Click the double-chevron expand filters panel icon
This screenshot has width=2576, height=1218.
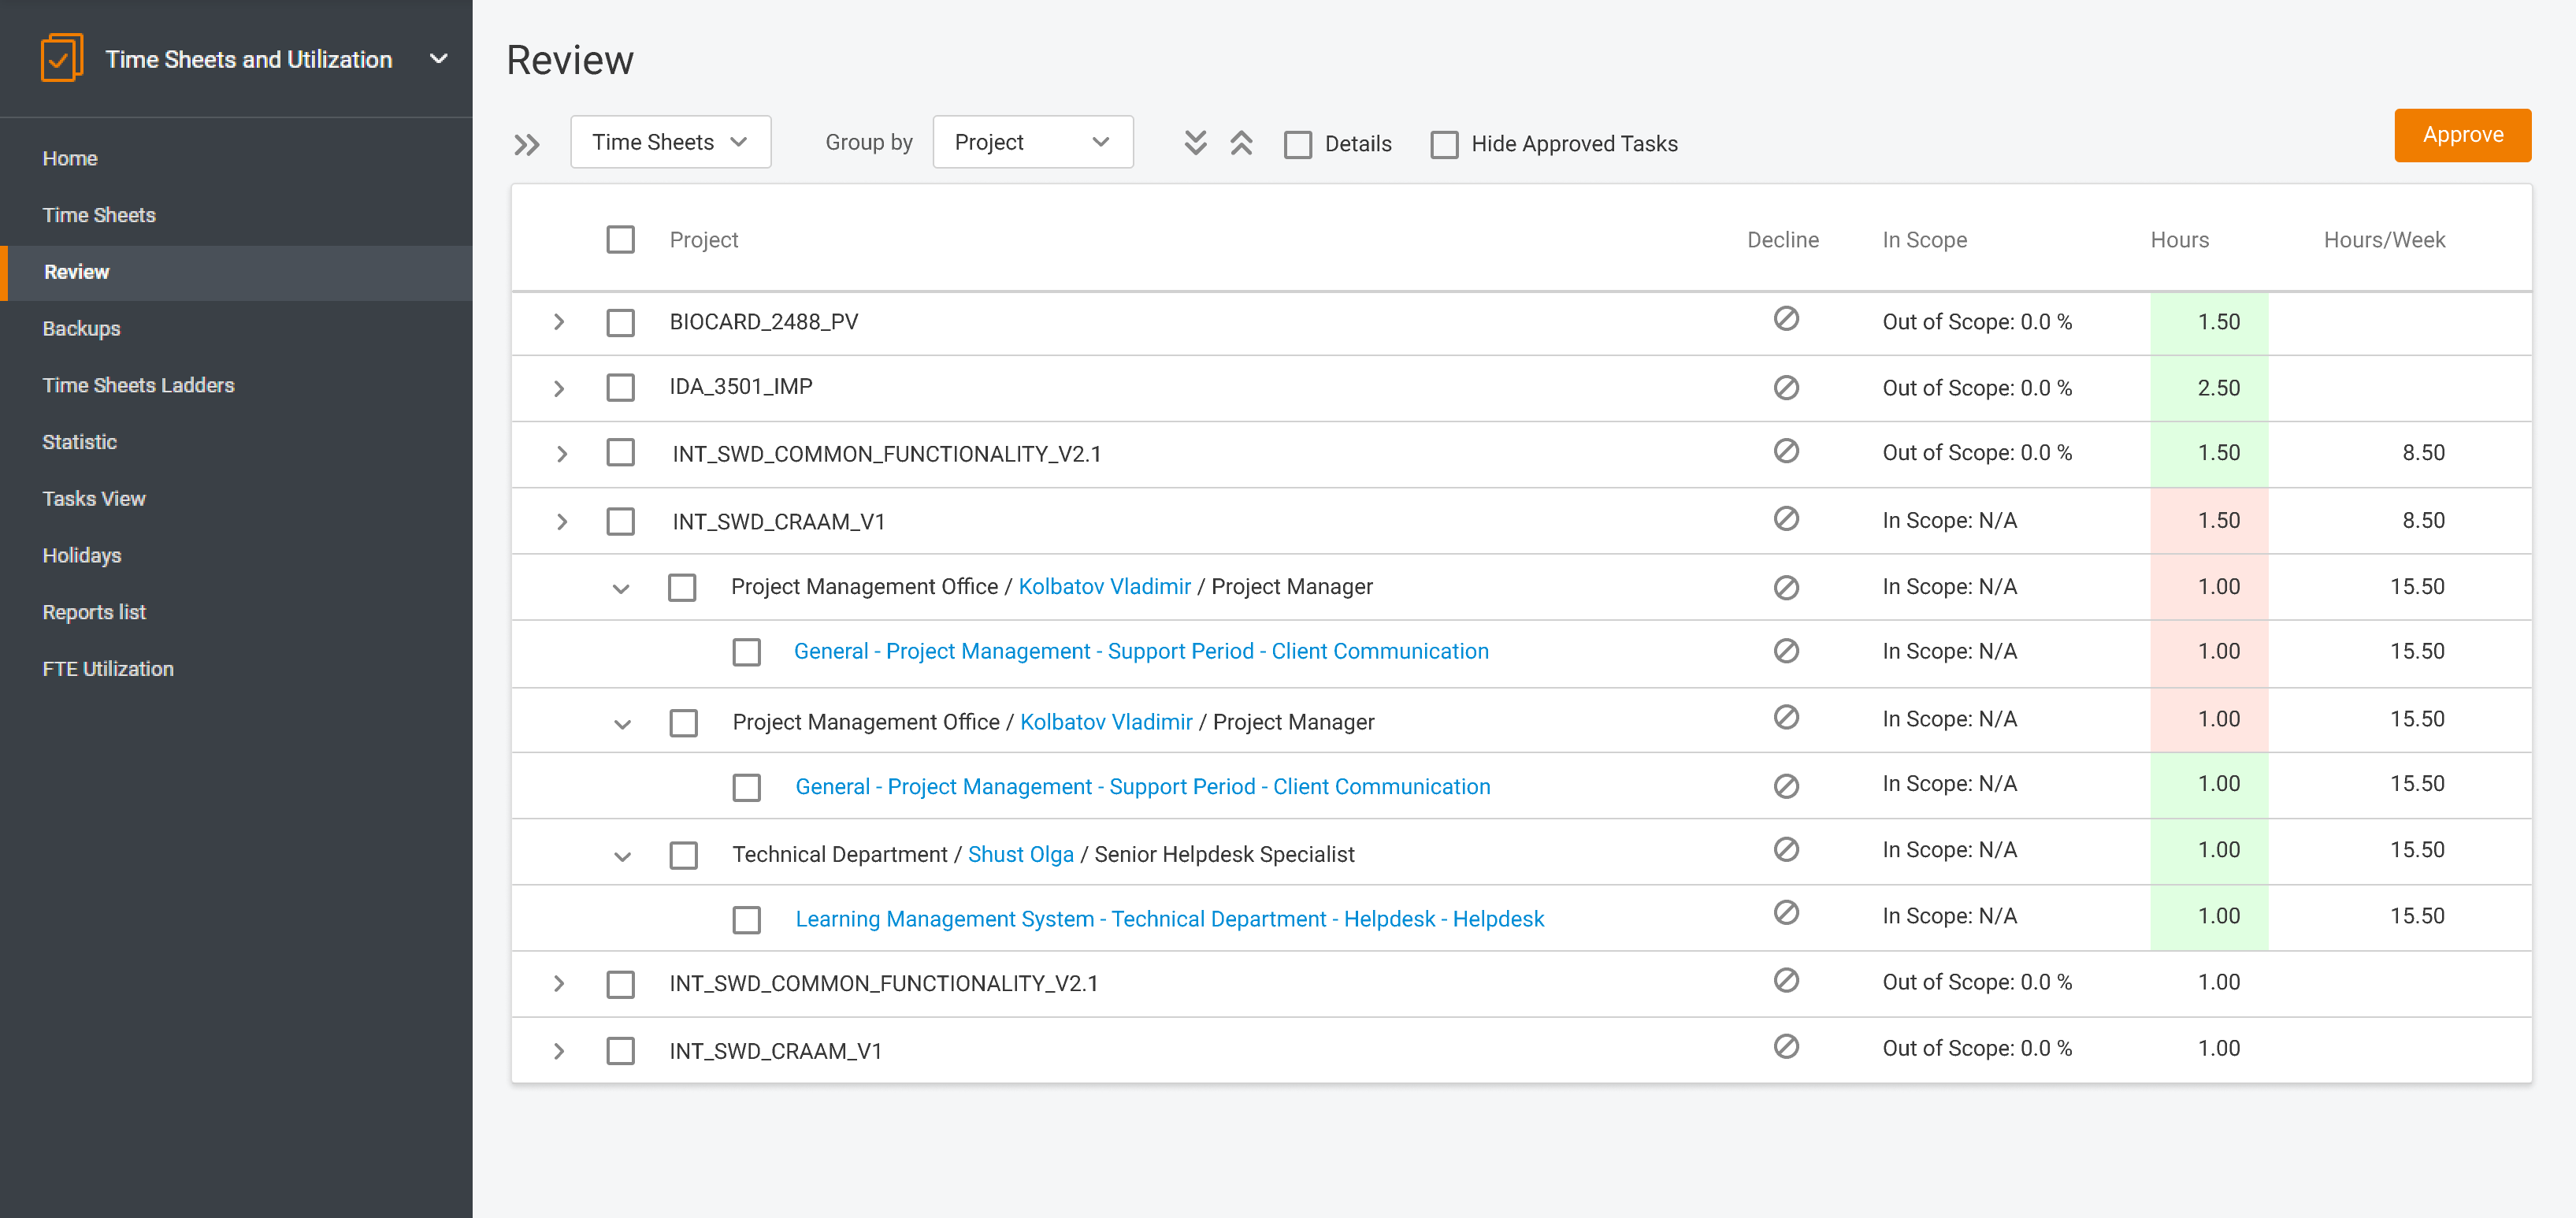[526, 145]
